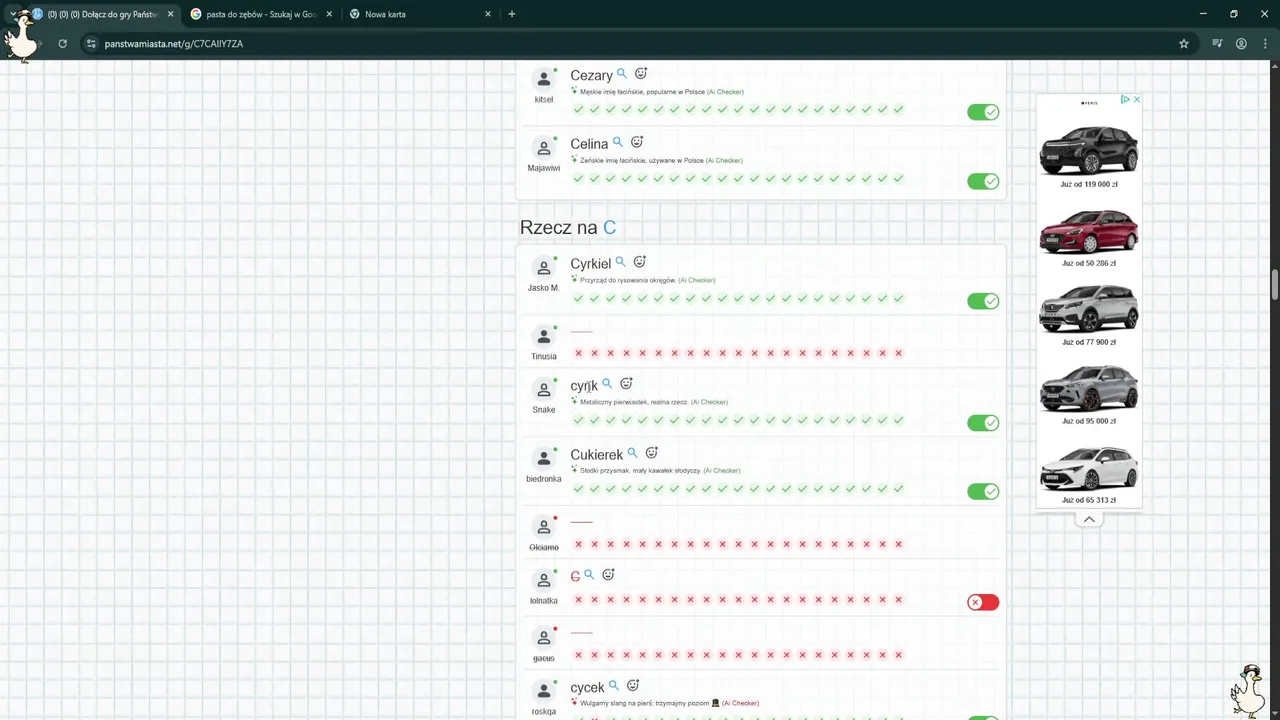Click Tinusia's player avatar
The image size is (1280, 720).
pyautogui.click(x=543, y=337)
